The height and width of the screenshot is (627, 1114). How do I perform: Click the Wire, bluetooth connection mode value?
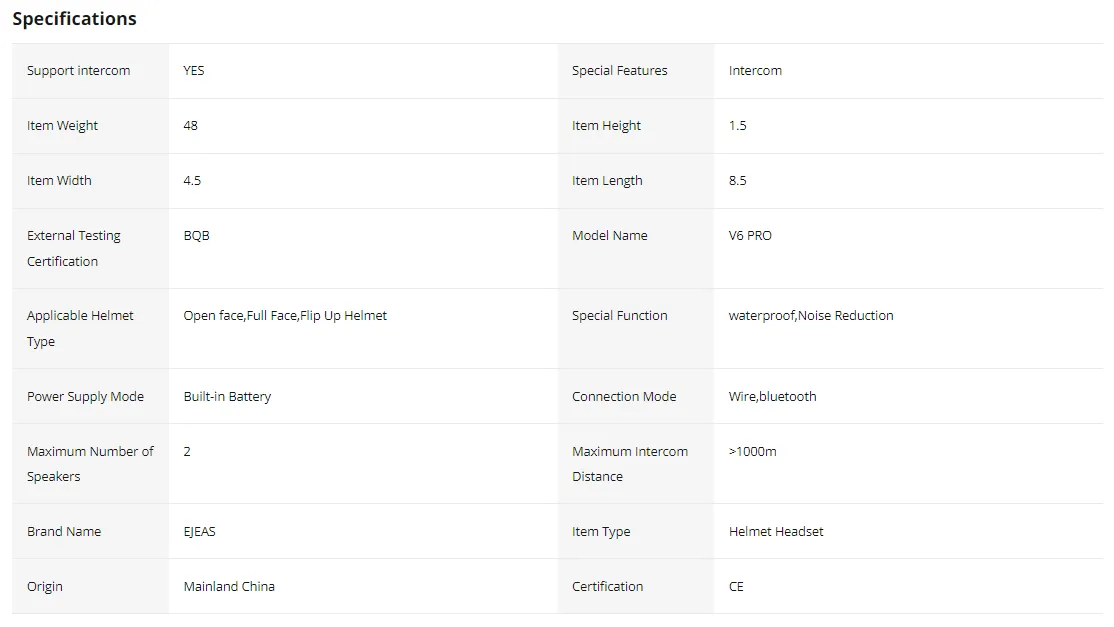coord(773,397)
